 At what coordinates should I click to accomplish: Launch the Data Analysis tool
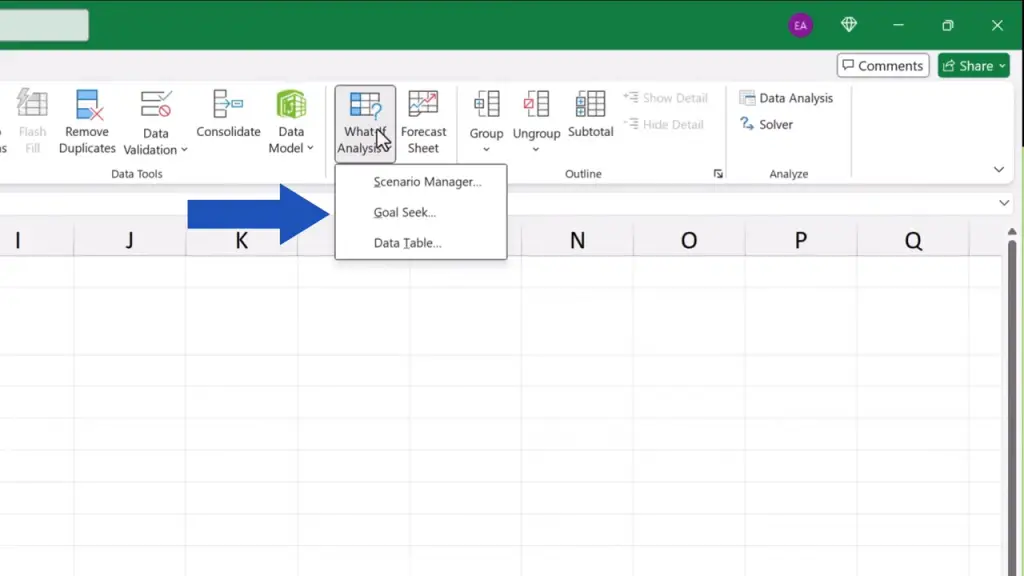coord(786,98)
